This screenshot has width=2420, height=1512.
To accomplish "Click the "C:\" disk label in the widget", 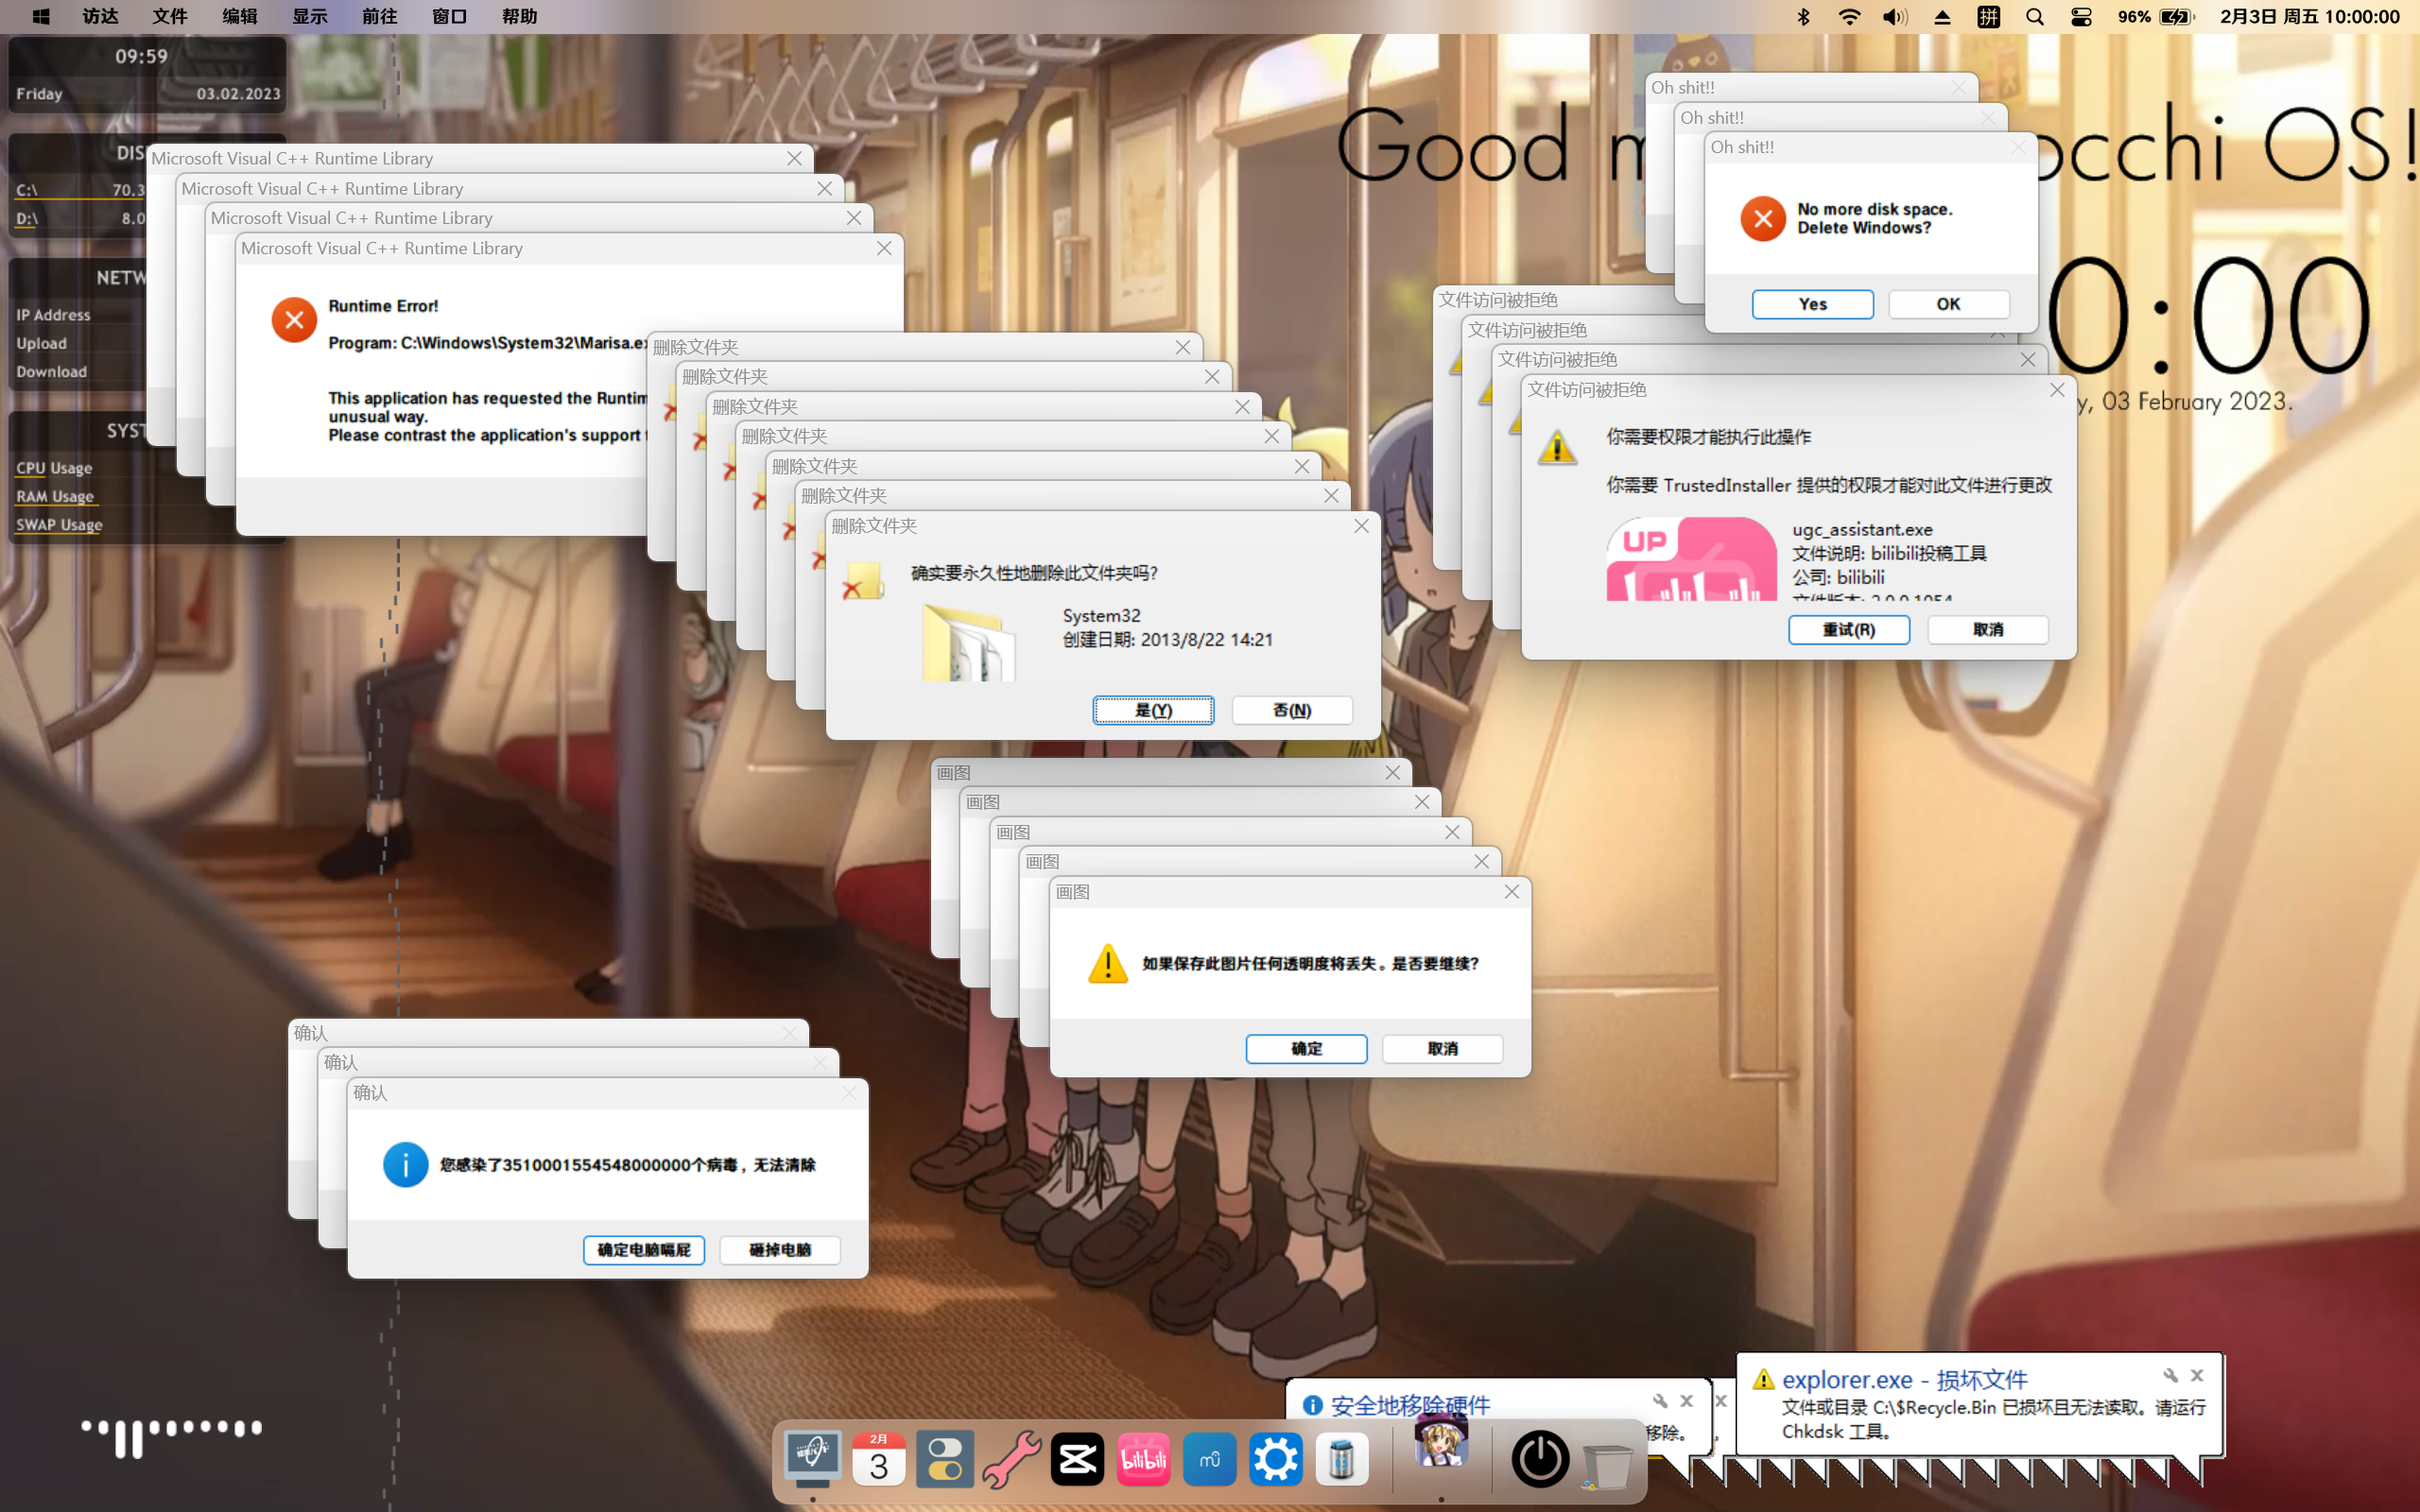I will point(27,190).
